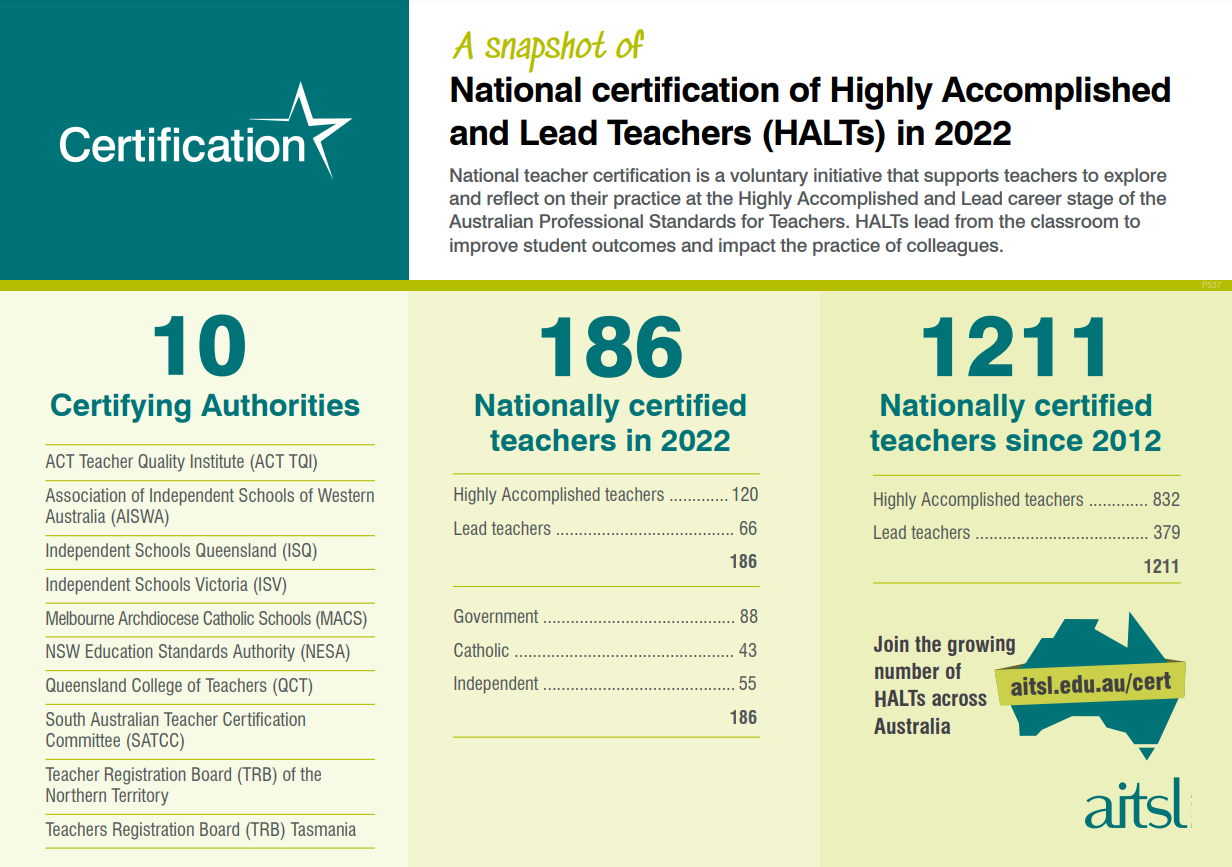The image size is (1232, 867).
Task: Select NSW Education Standards Authority (NESA)
Action: coord(198,652)
